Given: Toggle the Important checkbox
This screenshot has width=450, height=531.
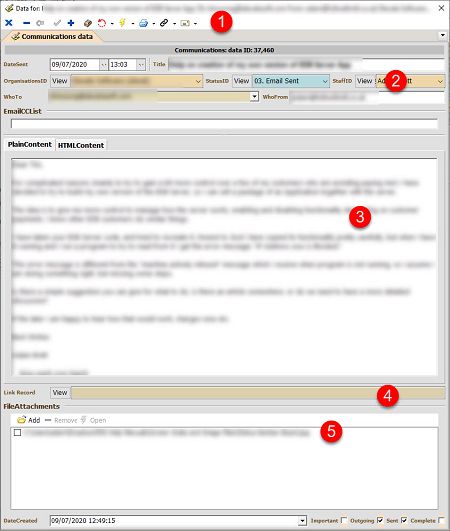Looking at the screenshot, I should click(344, 520).
